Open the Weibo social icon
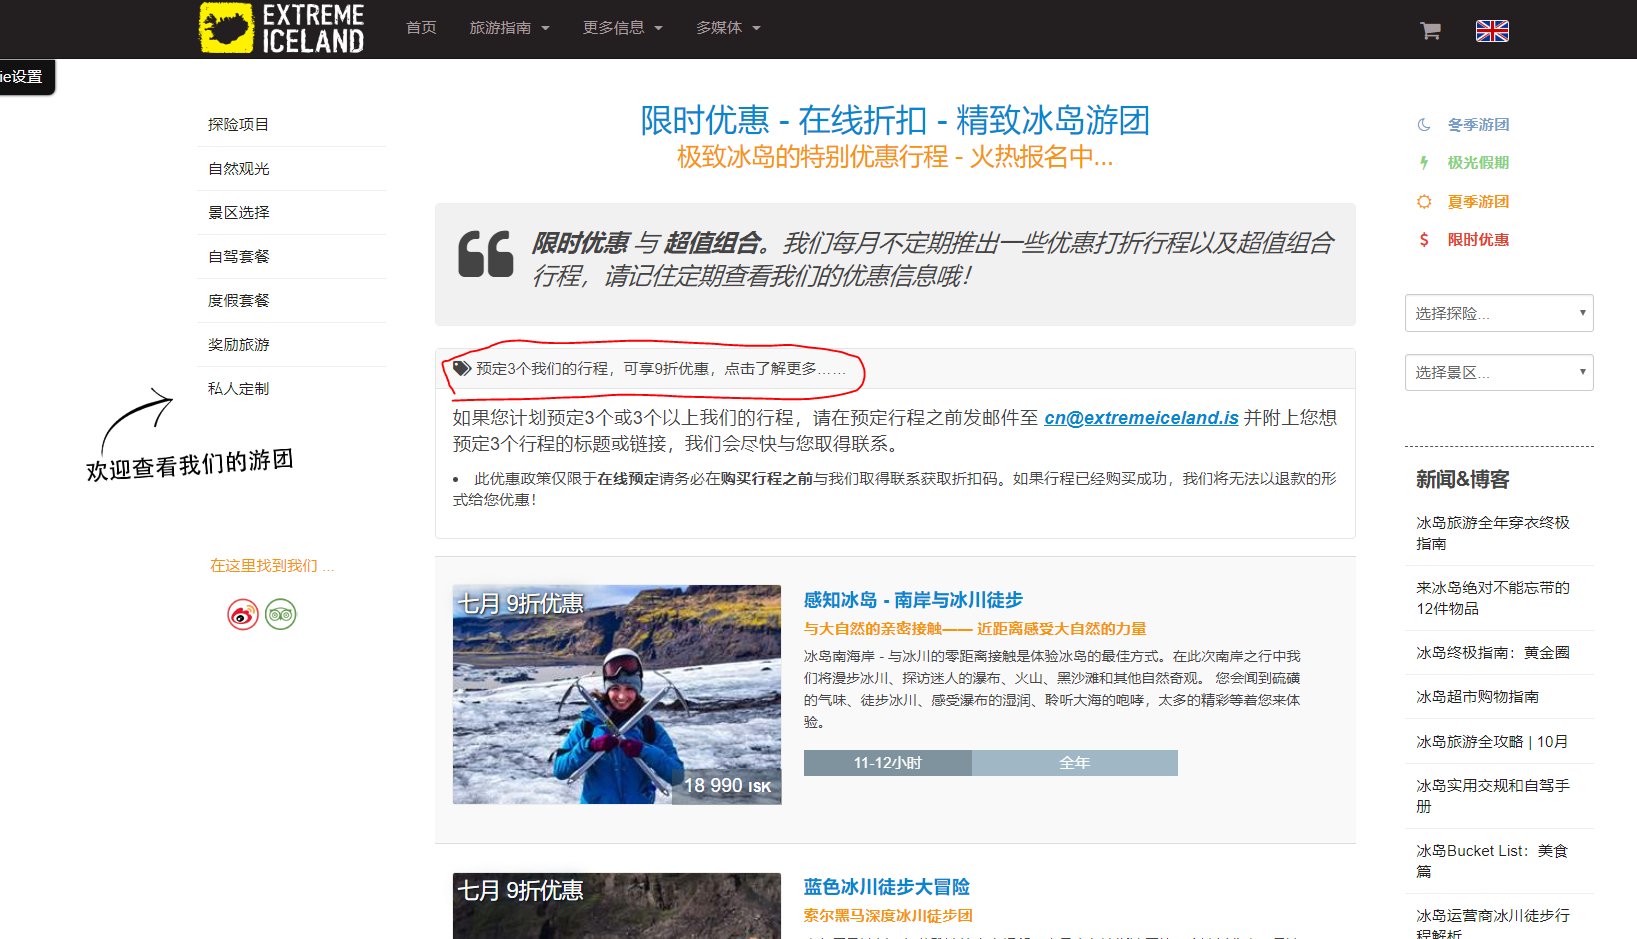 point(243,614)
